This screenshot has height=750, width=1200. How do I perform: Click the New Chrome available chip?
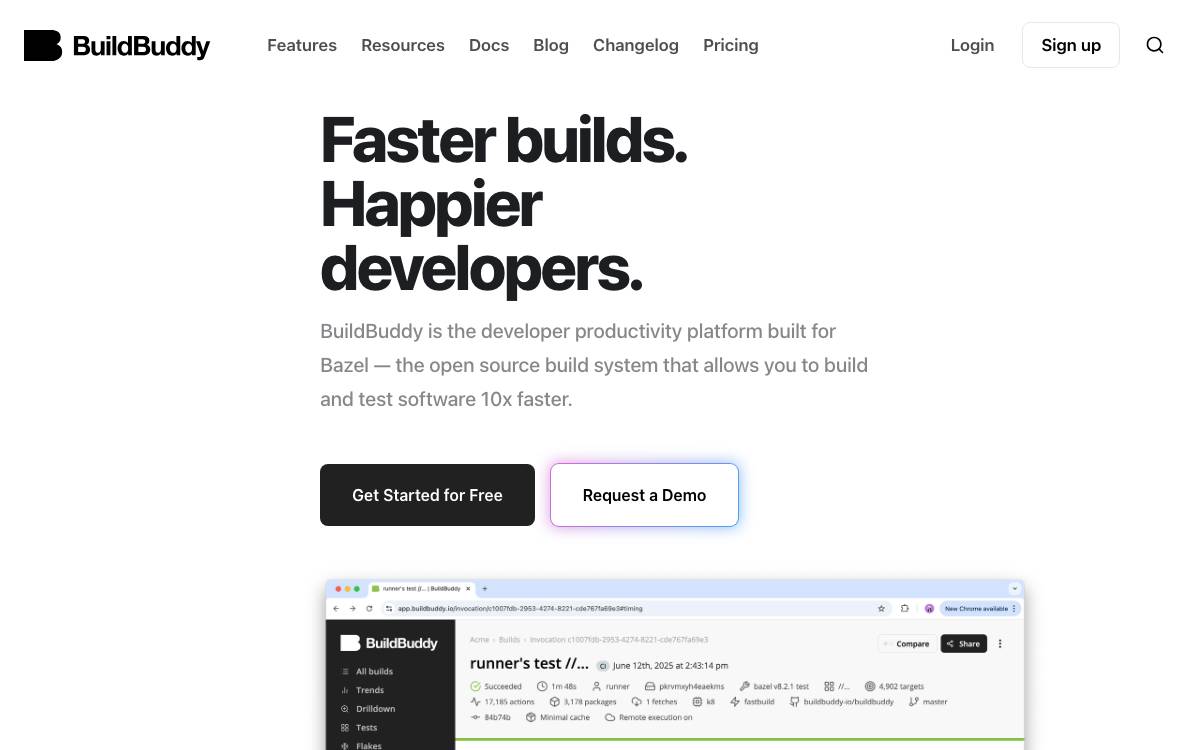click(x=979, y=608)
